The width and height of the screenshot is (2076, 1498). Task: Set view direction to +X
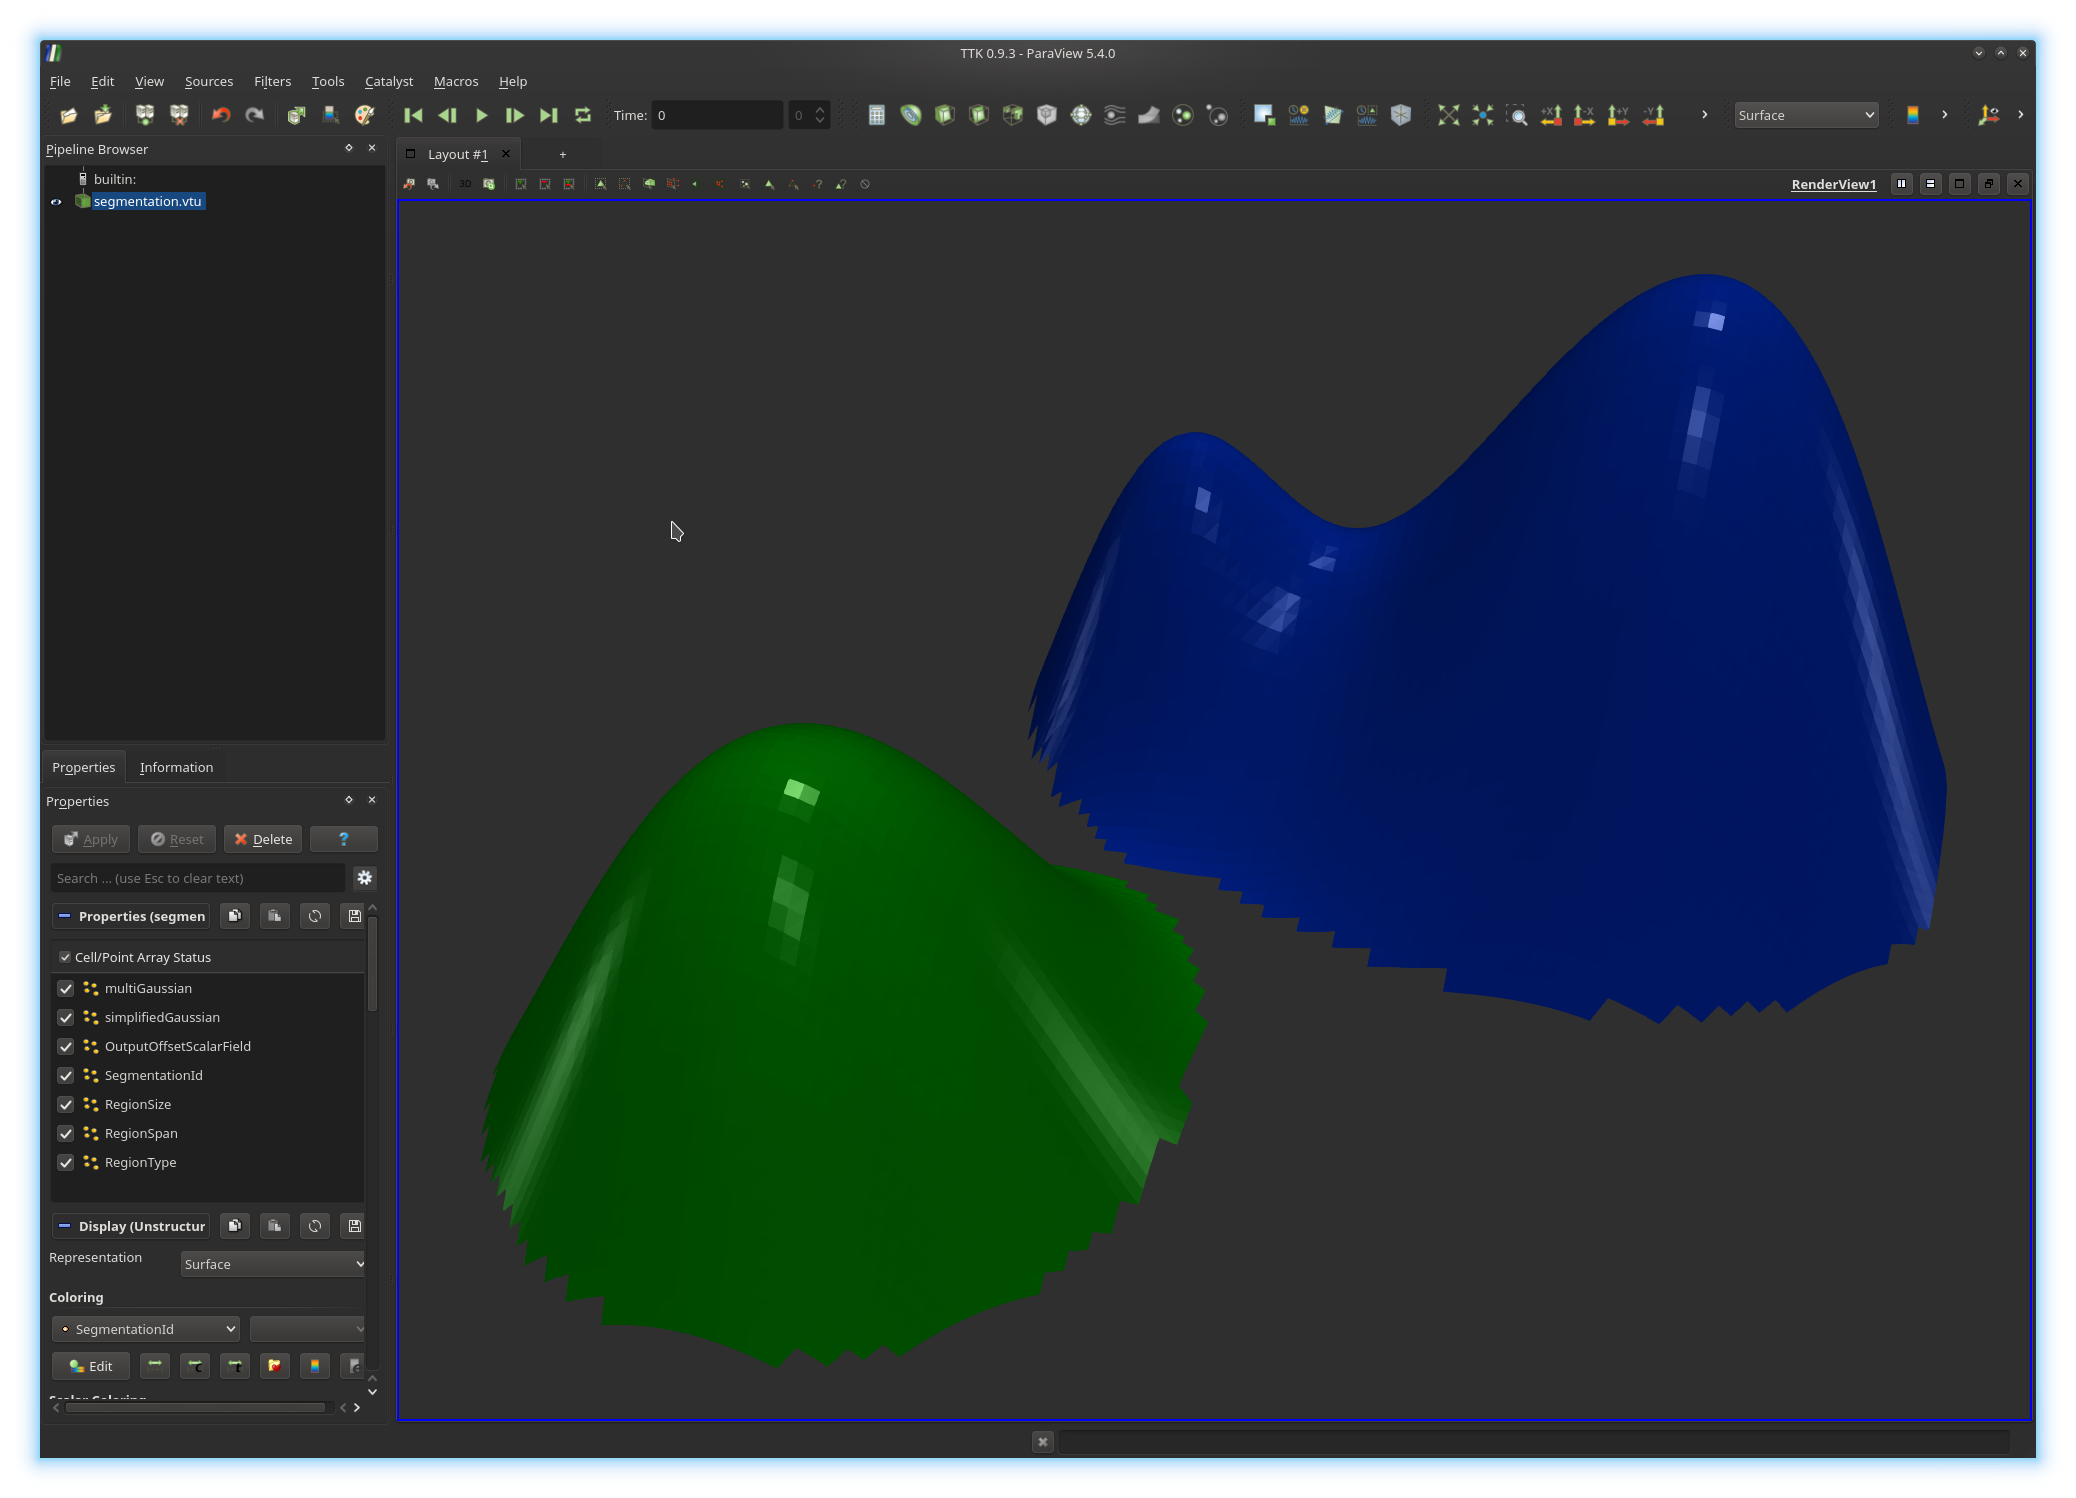(1551, 115)
